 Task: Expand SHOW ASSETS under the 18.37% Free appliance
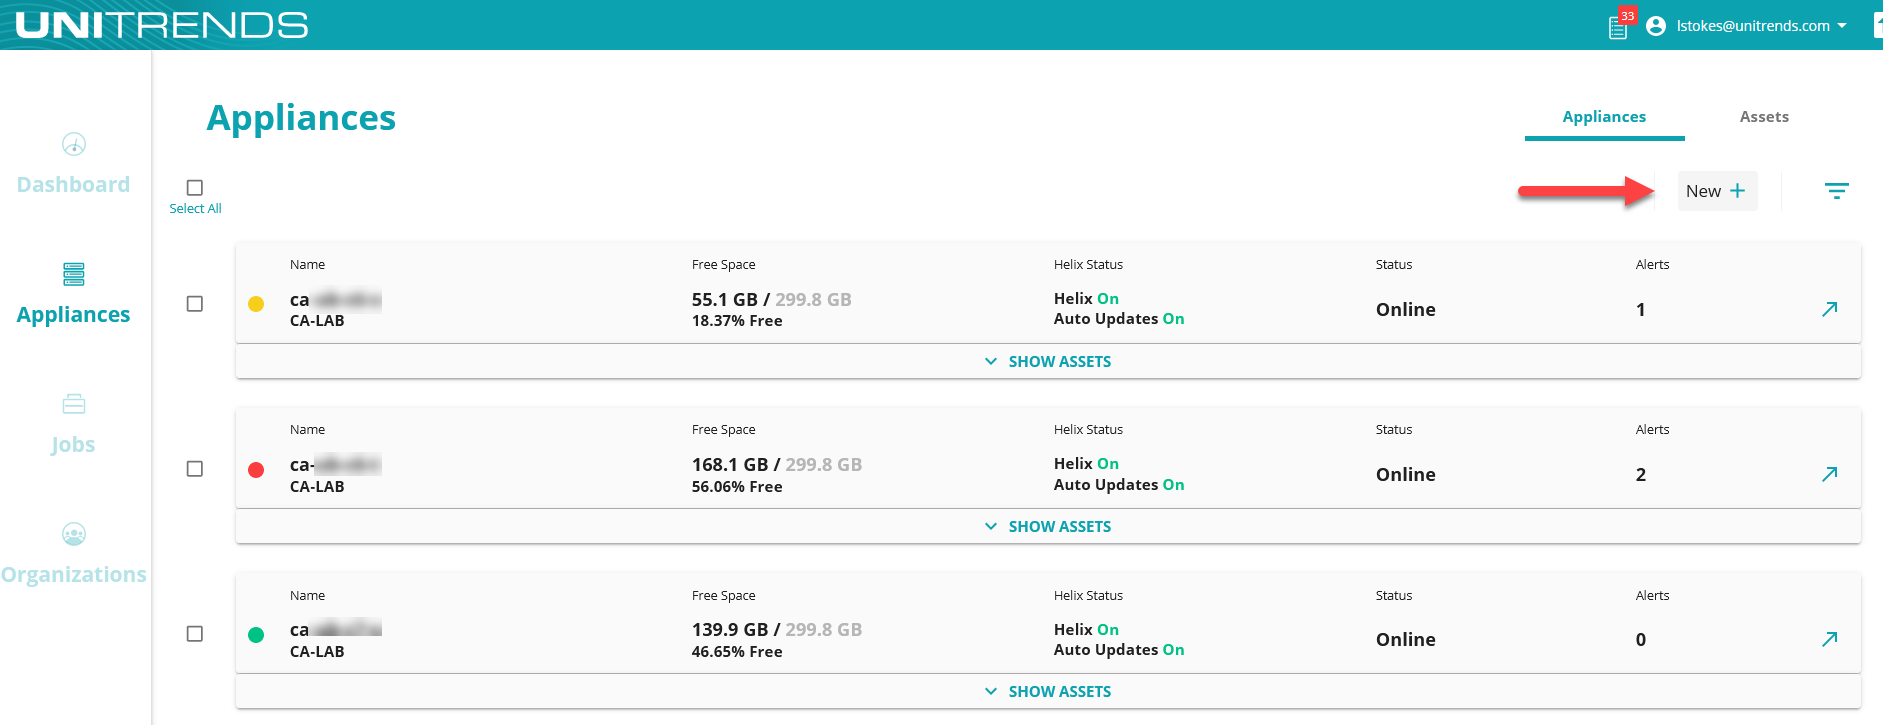[x=1048, y=361]
